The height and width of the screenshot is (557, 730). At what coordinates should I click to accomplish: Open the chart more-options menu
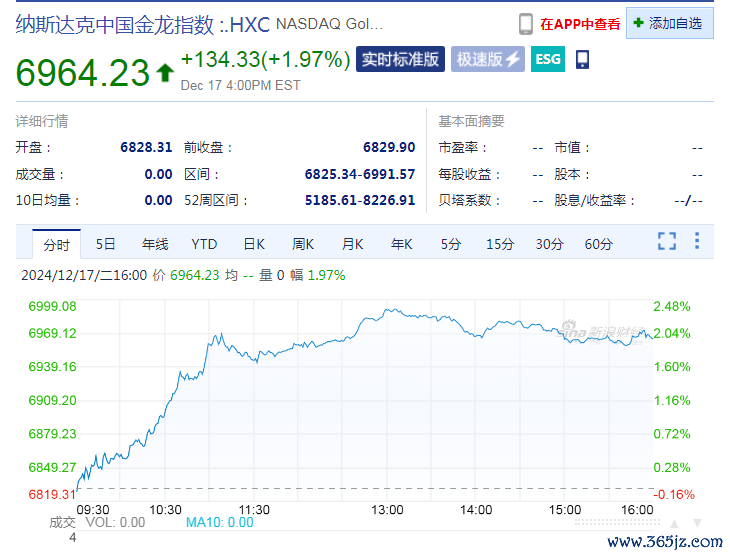point(697,241)
